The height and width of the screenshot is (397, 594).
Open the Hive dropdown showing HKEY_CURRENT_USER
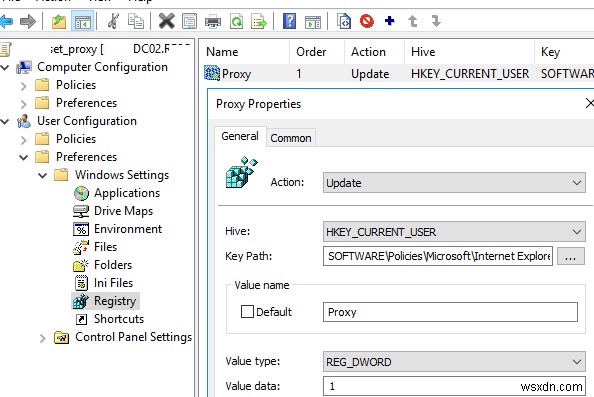point(454,231)
